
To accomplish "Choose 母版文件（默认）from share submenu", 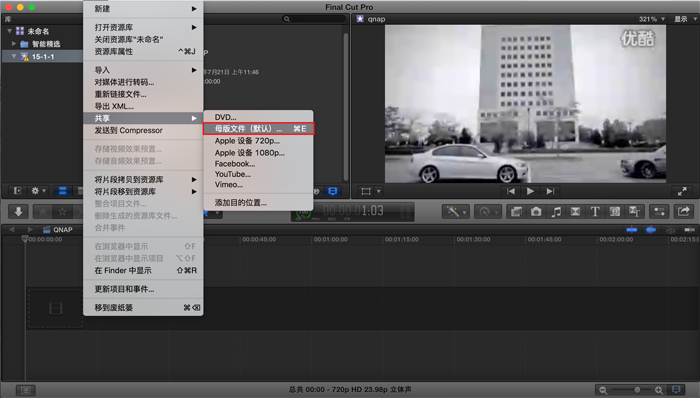I will click(x=259, y=129).
